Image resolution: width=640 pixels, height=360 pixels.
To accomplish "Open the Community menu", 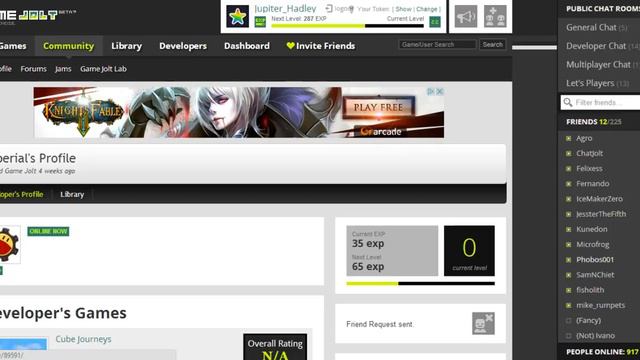I will 69,46.
